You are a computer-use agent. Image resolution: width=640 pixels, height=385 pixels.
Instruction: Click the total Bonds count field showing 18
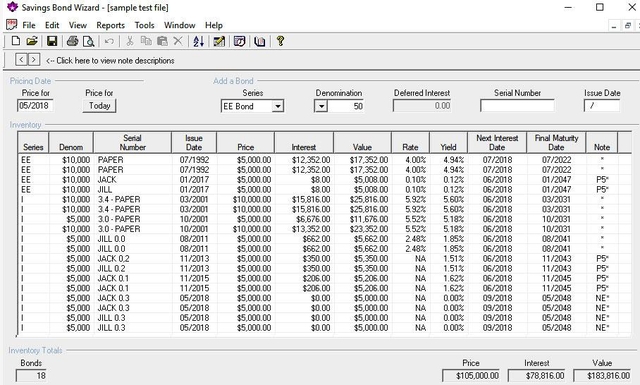pyautogui.click(x=31, y=376)
